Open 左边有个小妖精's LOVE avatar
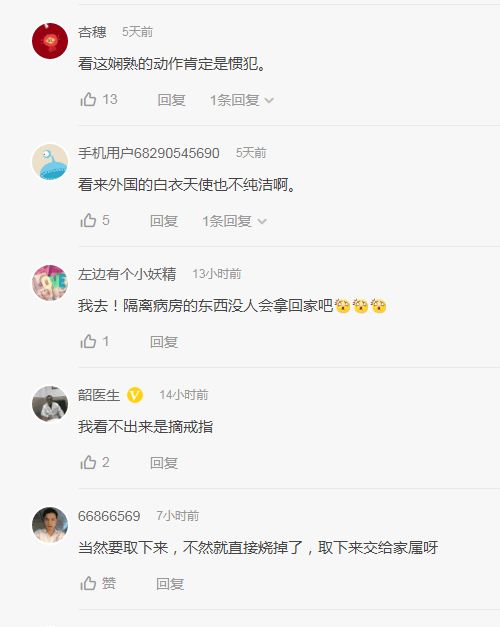Viewport: 500px width, 627px height. [x=50, y=283]
